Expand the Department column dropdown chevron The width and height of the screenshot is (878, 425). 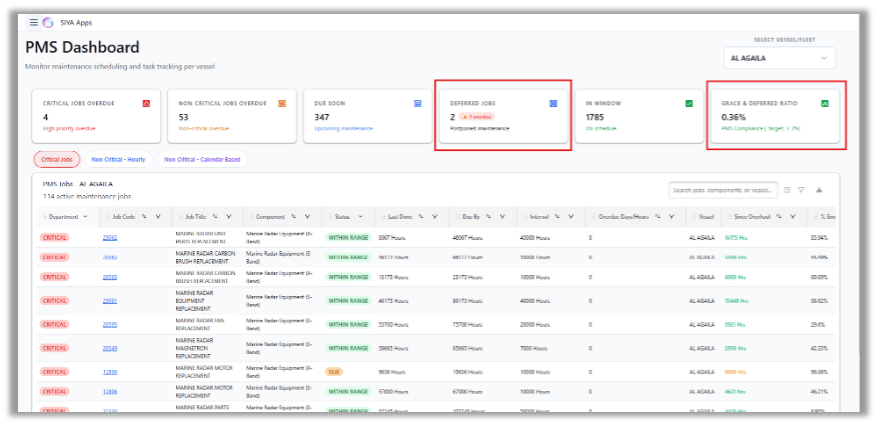tap(86, 217)
